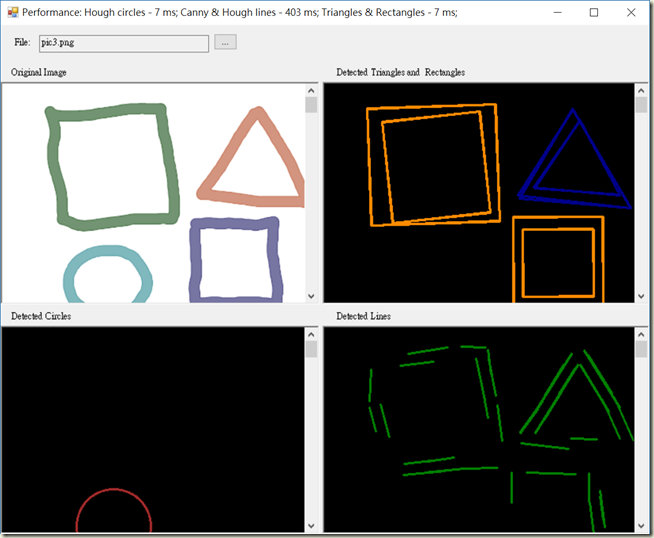Click the window title performance text
Viewport: 654px width, 538px height.
pos(240,13)
